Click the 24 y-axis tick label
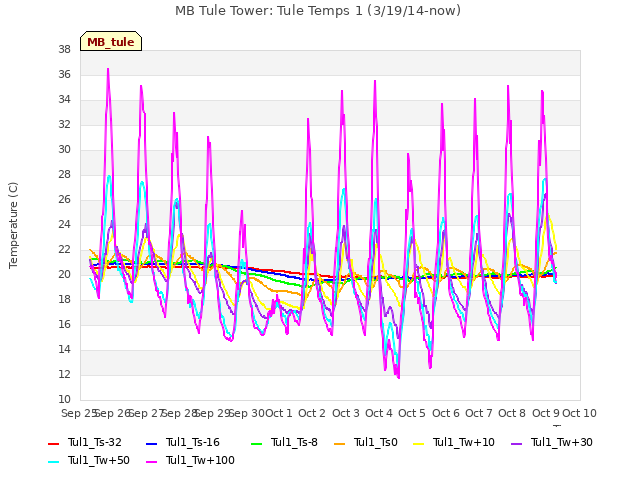Screen dimensions: 640x480 tap(64, 224)
